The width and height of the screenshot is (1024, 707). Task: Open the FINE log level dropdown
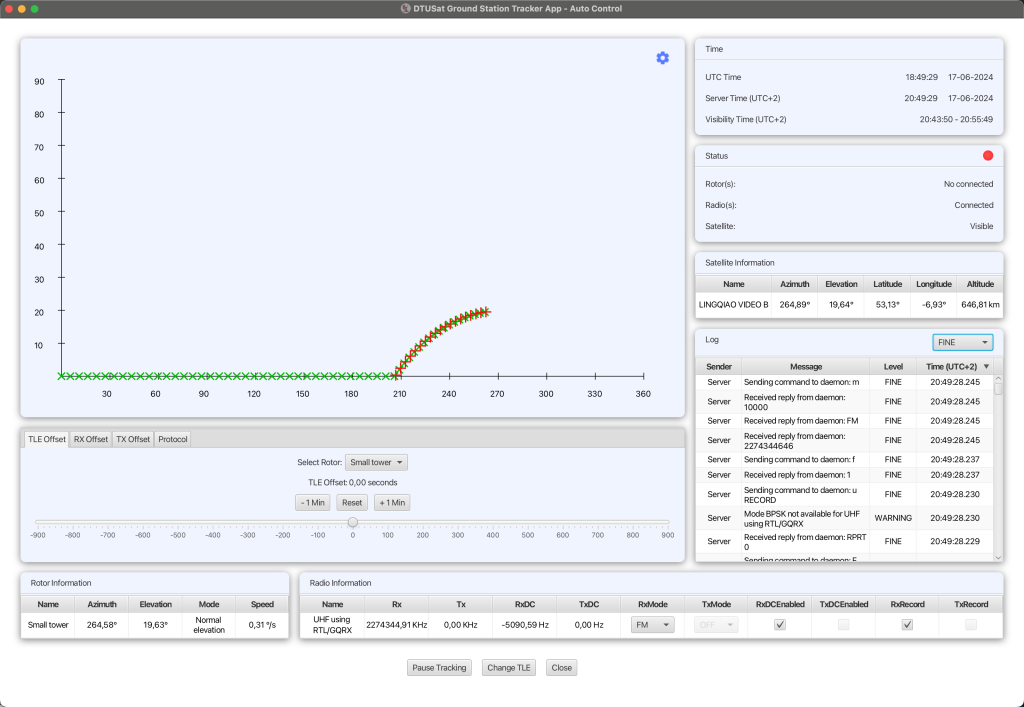[963, 342]
